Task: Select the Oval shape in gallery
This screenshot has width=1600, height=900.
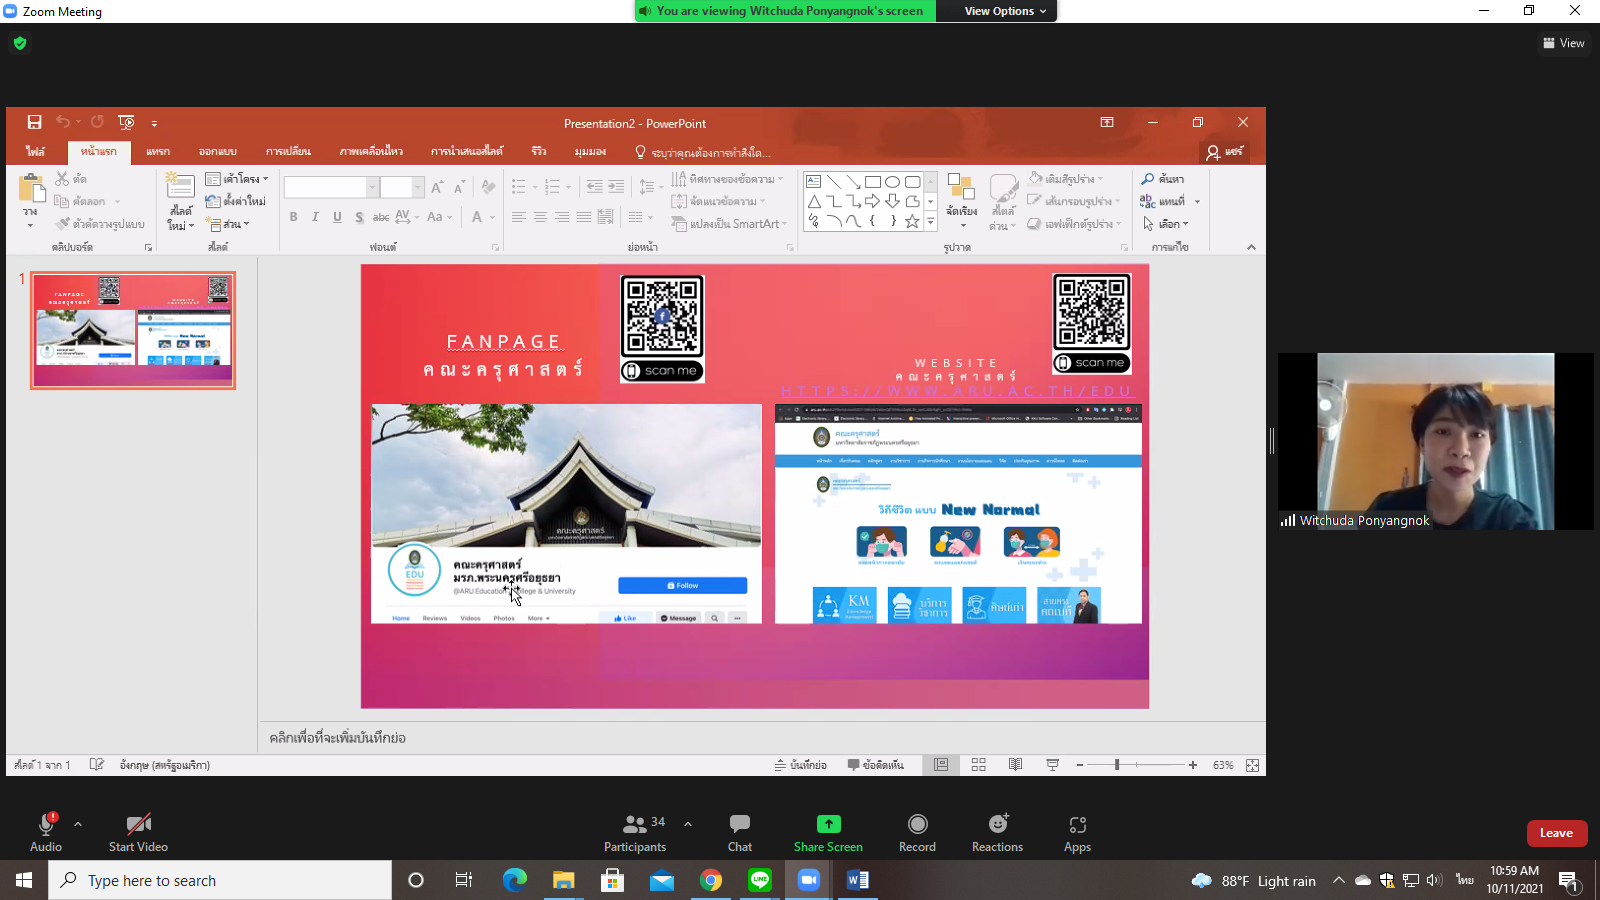Action: coord(892,182)
